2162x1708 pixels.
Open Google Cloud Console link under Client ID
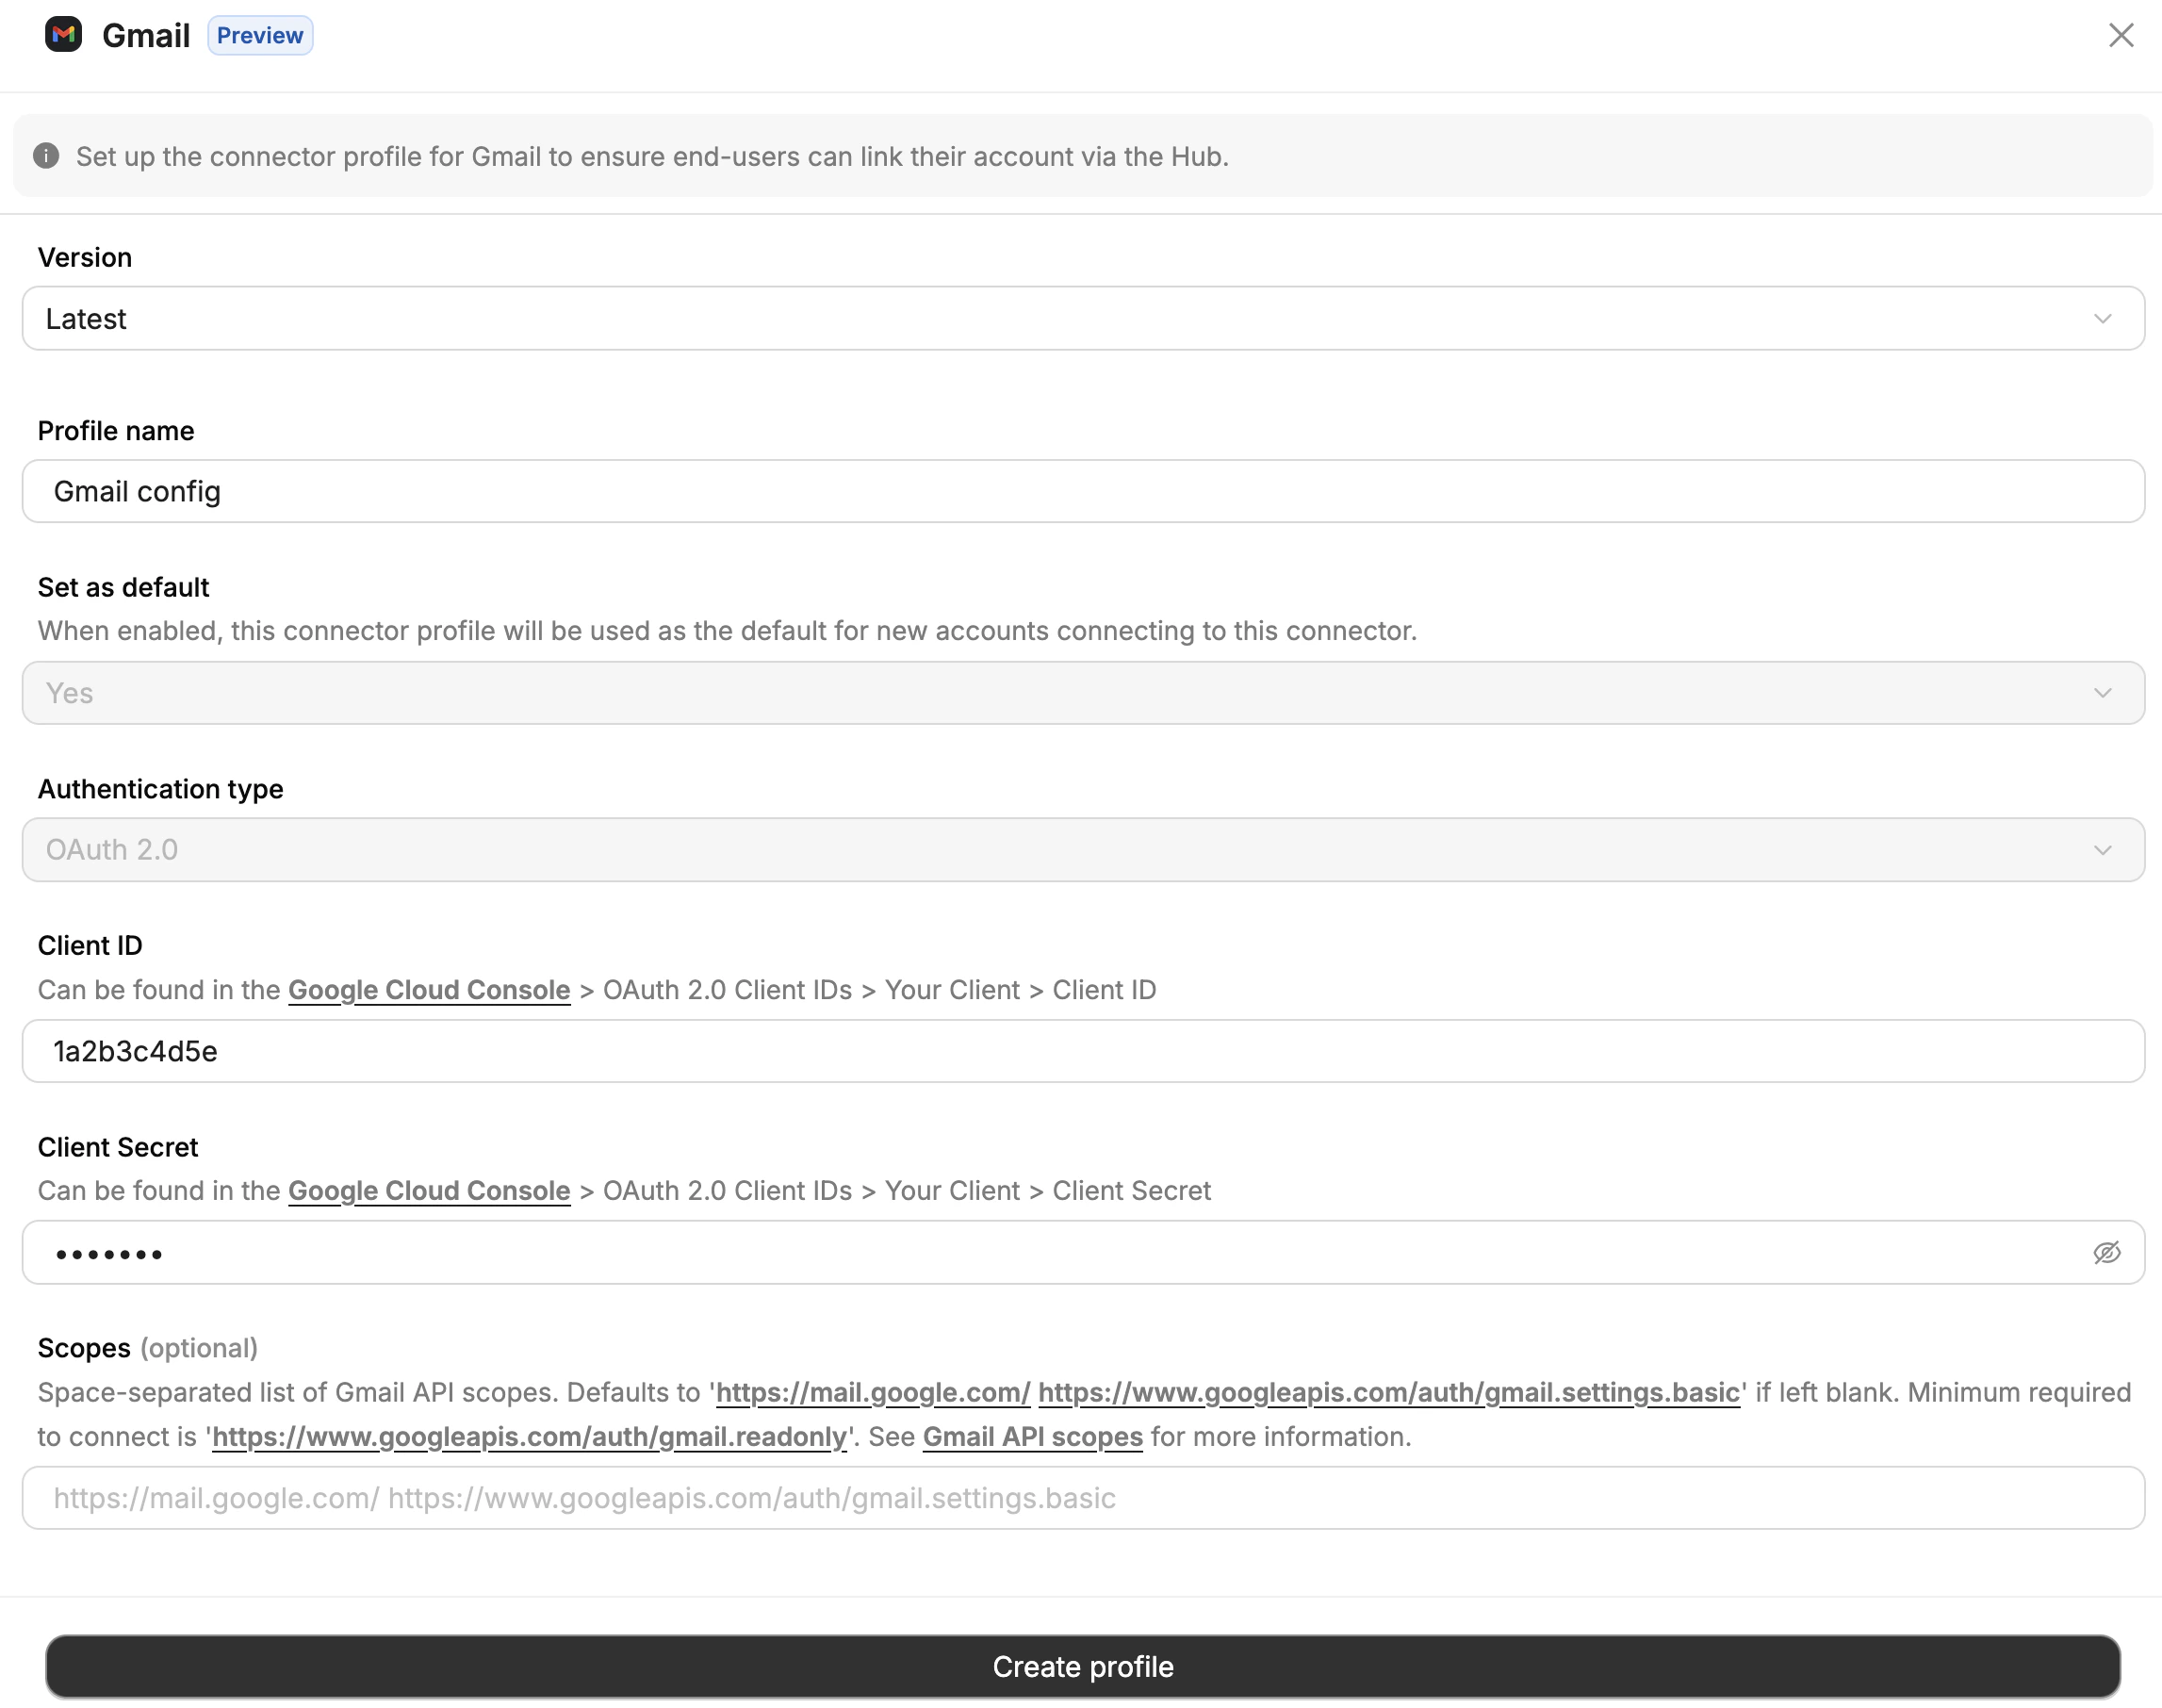click(429, 990)
